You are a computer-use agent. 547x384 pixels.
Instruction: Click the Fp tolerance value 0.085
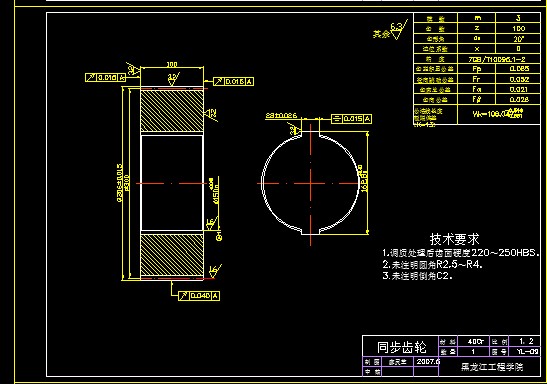point(519,69)
